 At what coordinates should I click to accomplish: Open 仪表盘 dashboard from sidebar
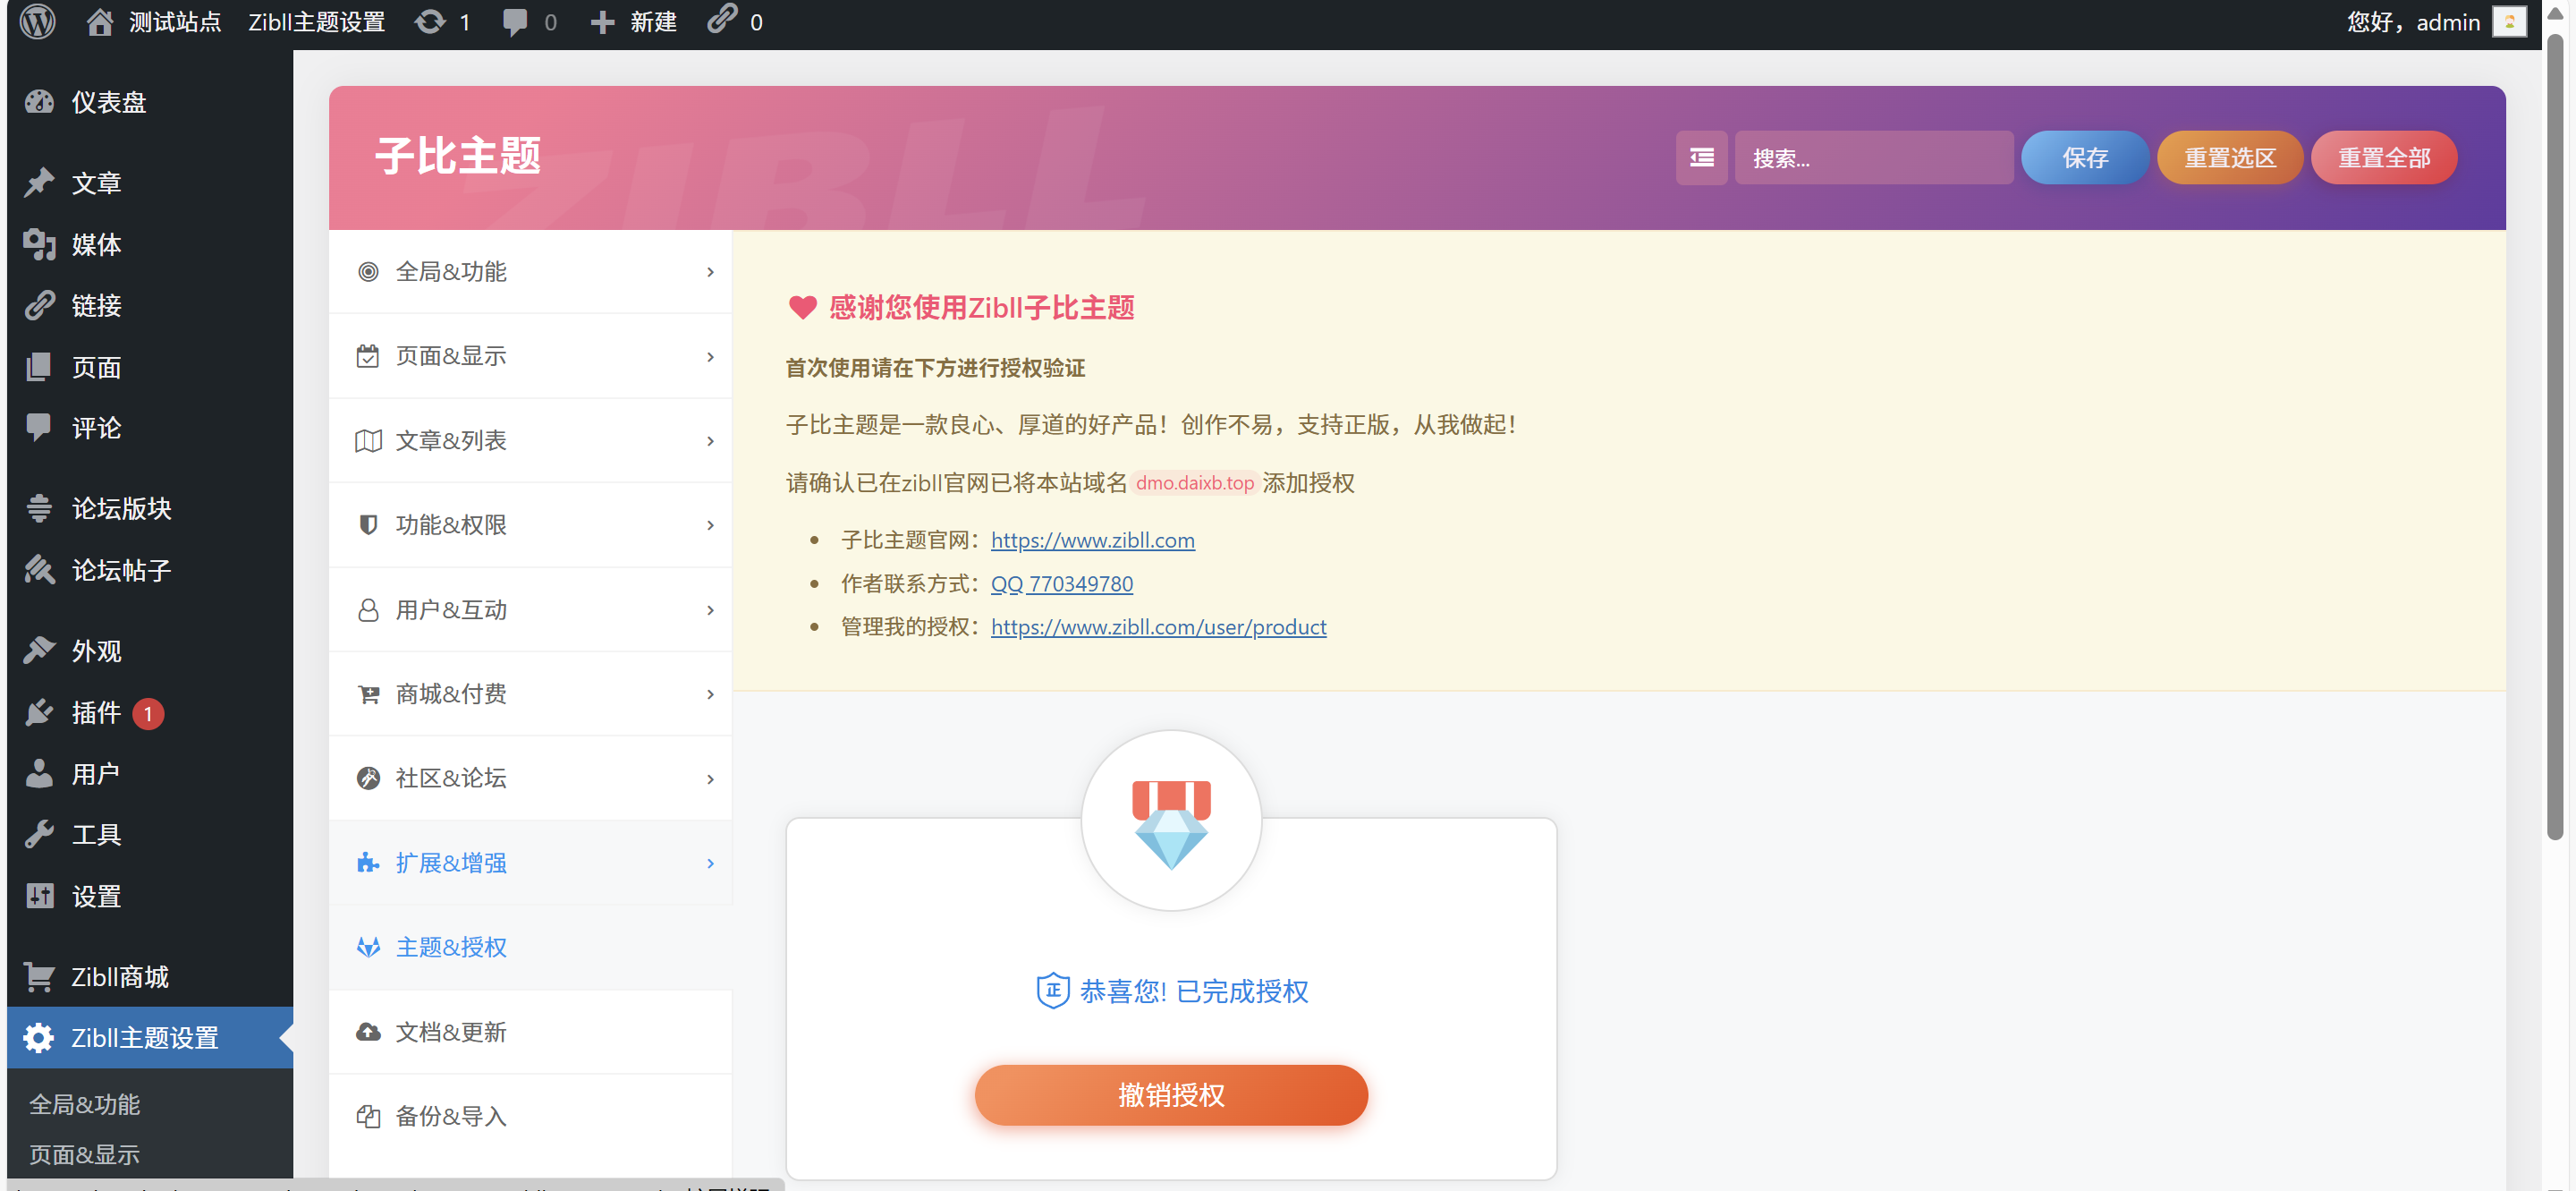click(108, 102)
